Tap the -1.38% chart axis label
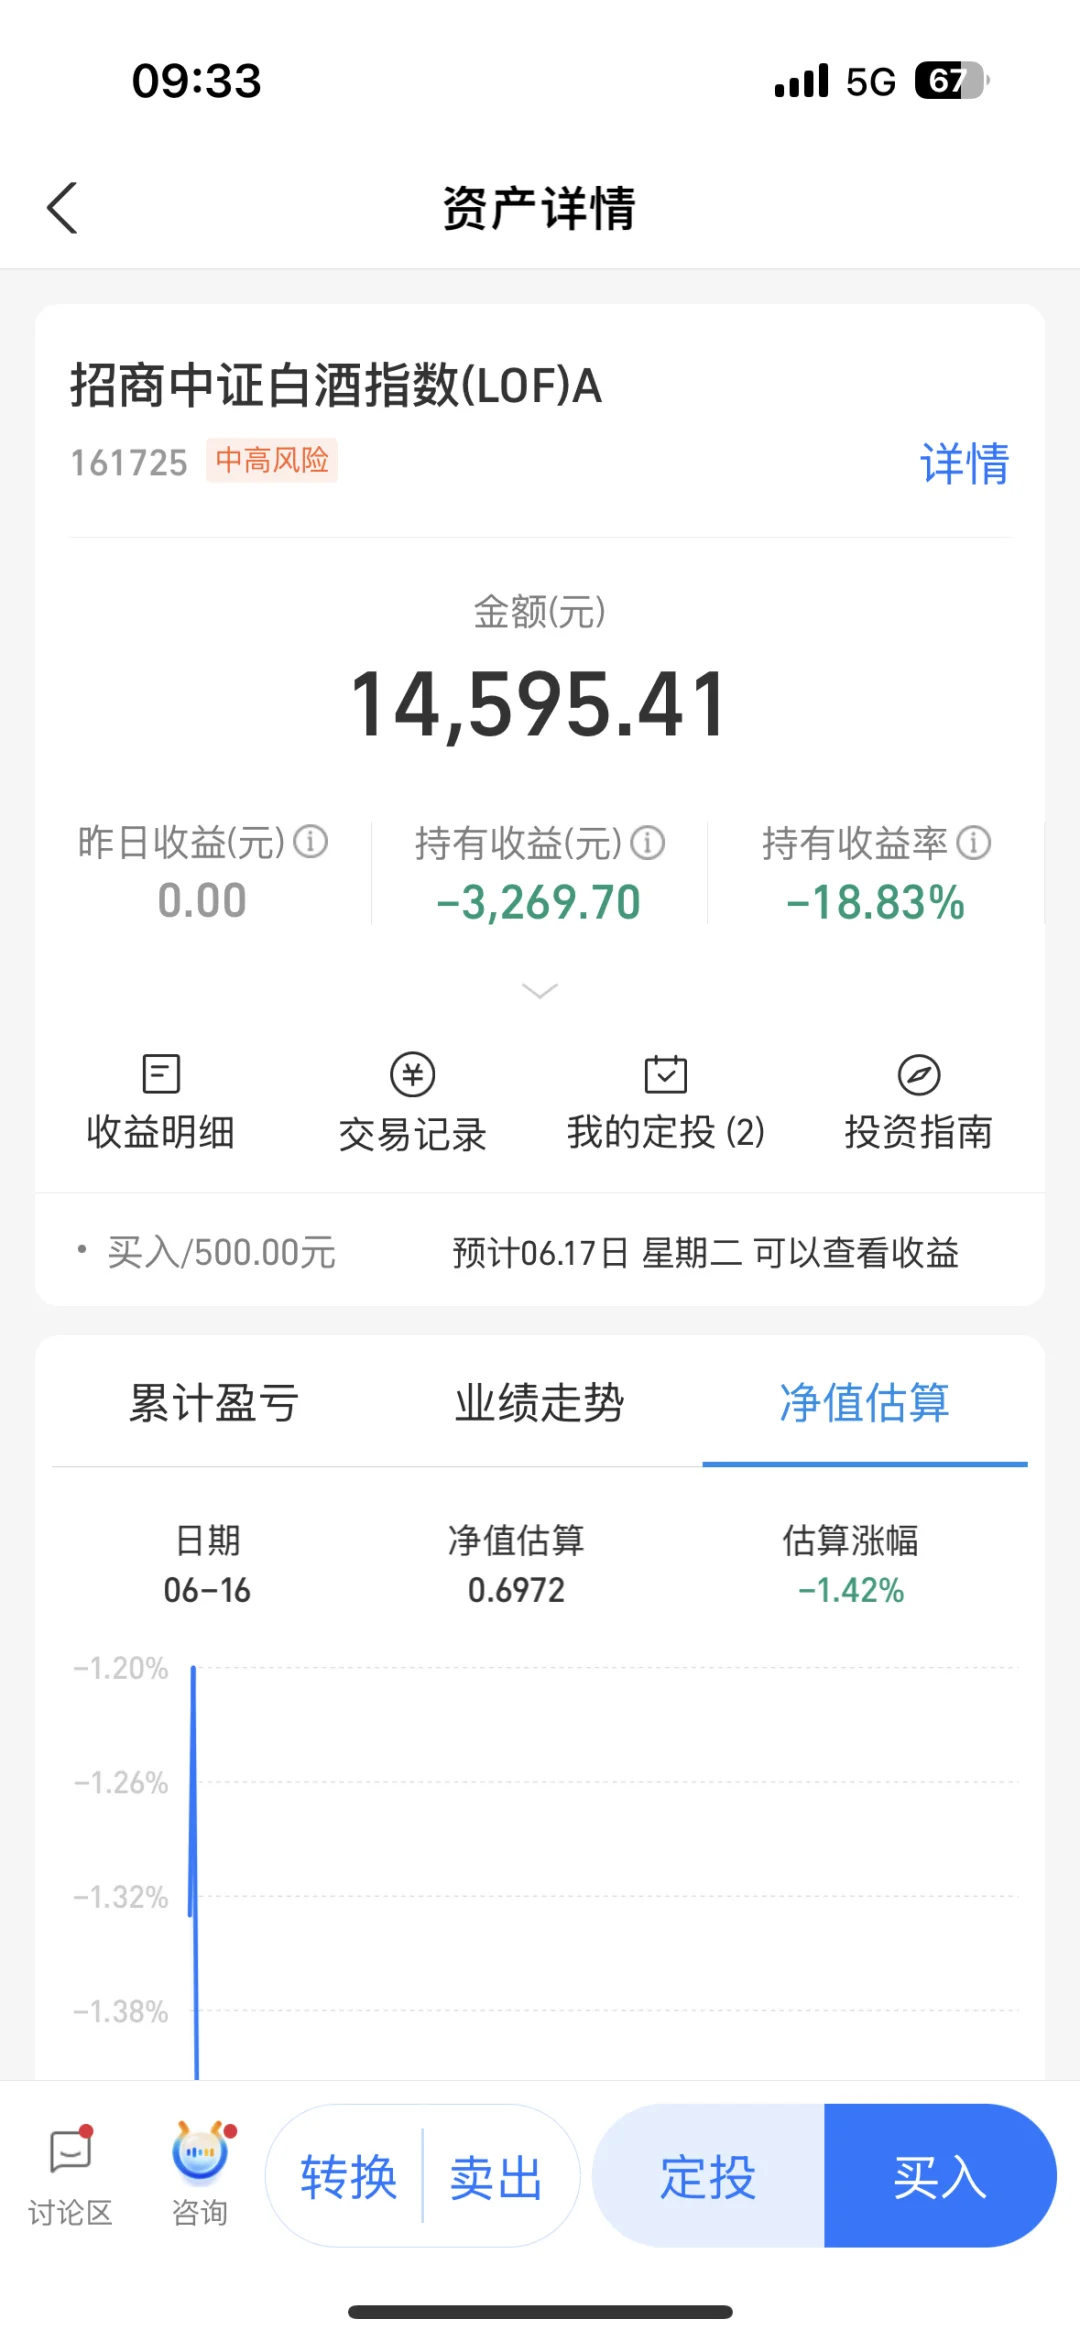Viewport: 1080px width, 2341px height. (121, 2011)
